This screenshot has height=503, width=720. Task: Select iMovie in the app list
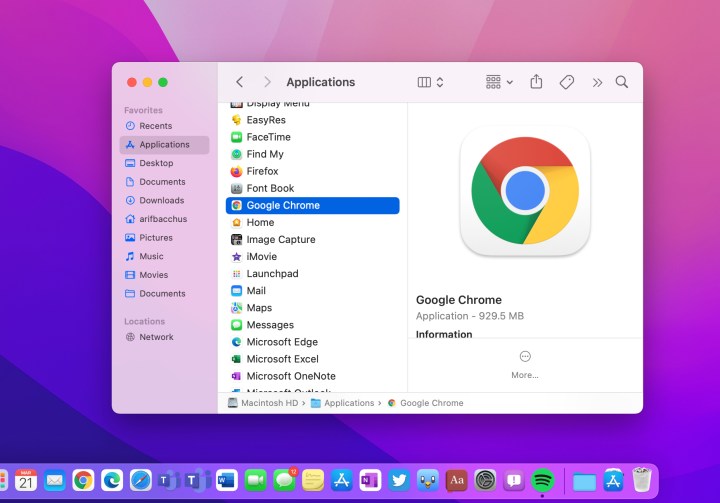tap(313, 256)
